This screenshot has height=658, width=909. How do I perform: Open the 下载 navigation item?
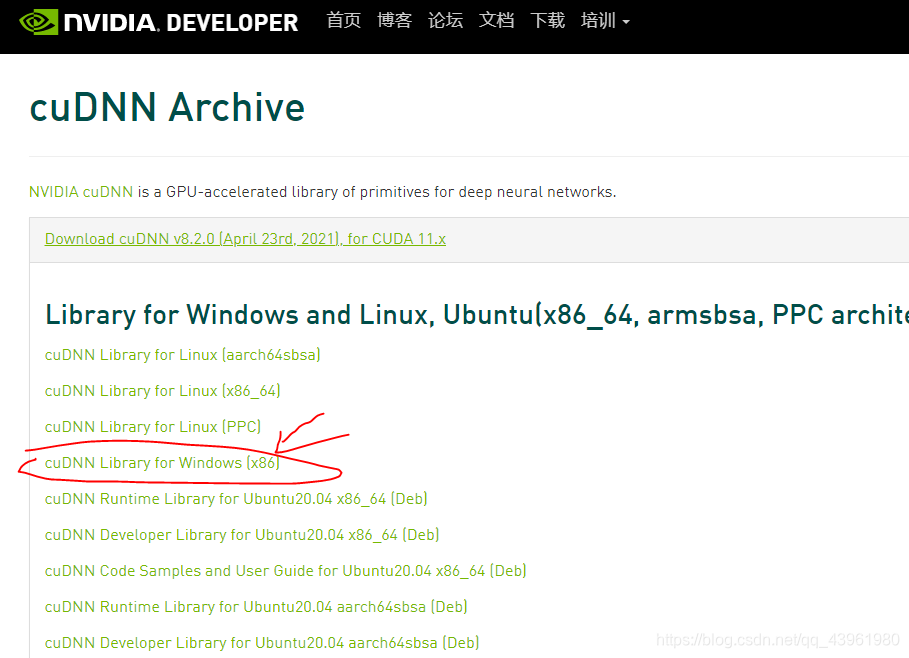[547, 20]
